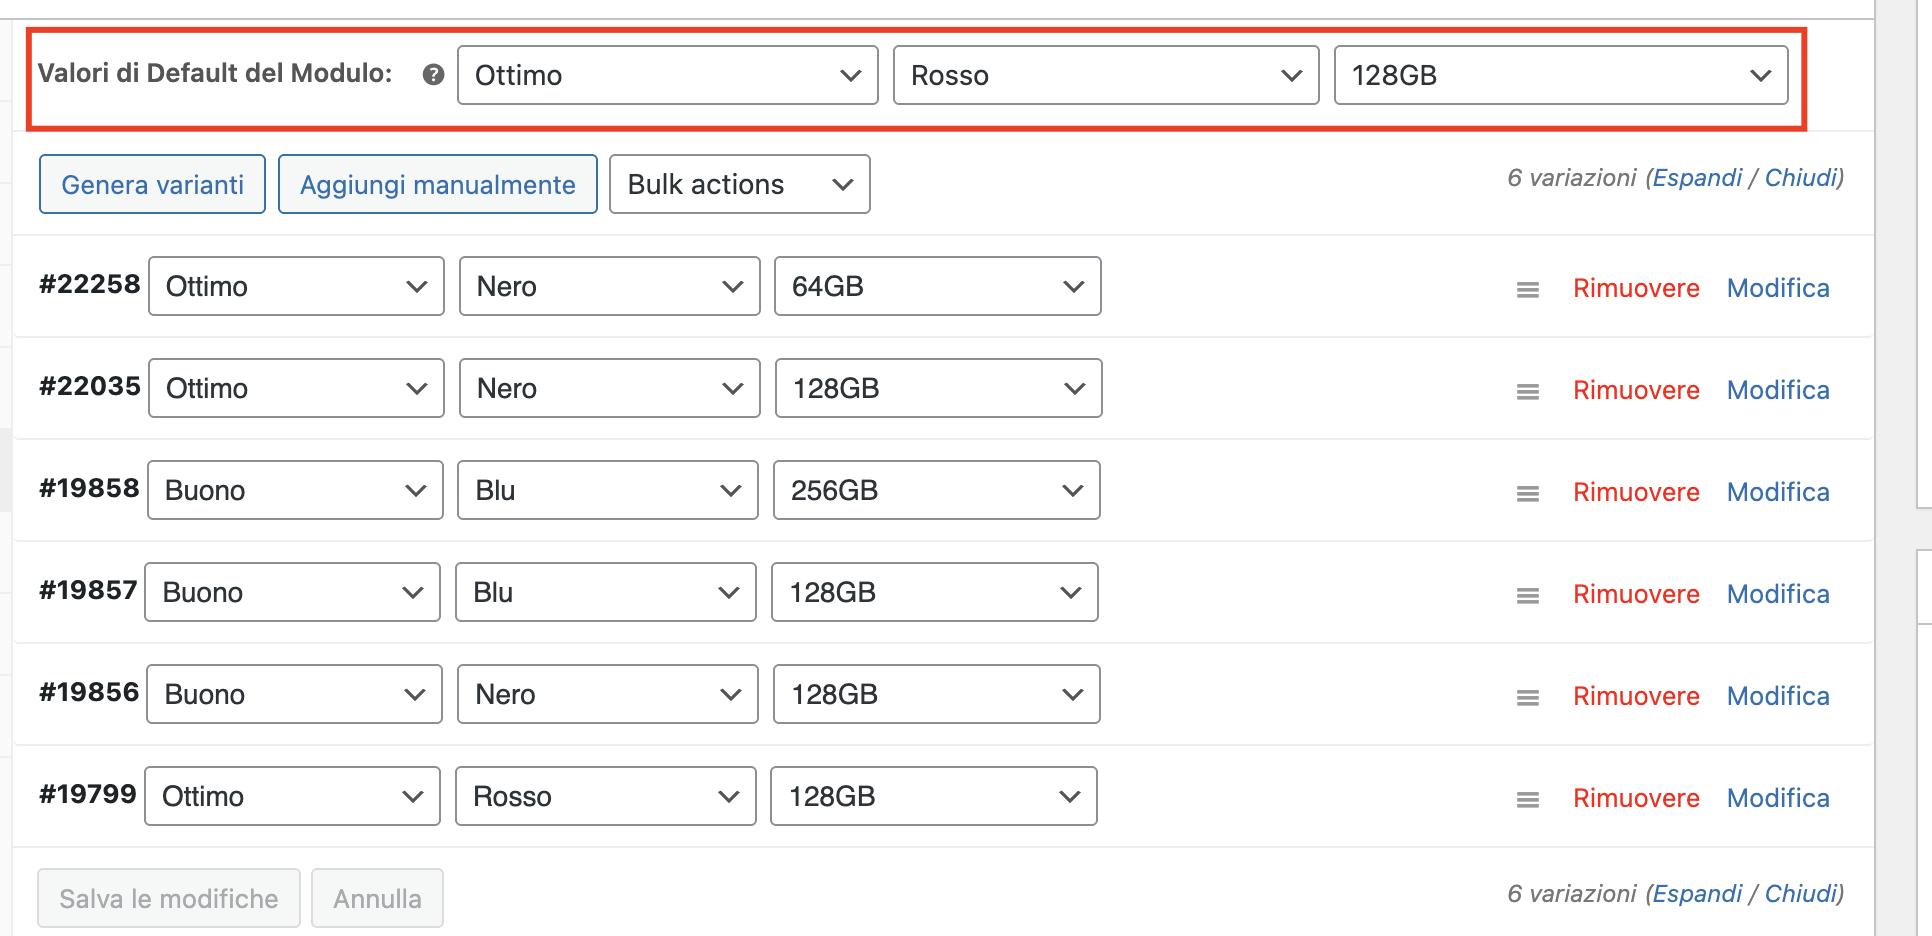Click variation ID #22258

[x=90, y=284]
